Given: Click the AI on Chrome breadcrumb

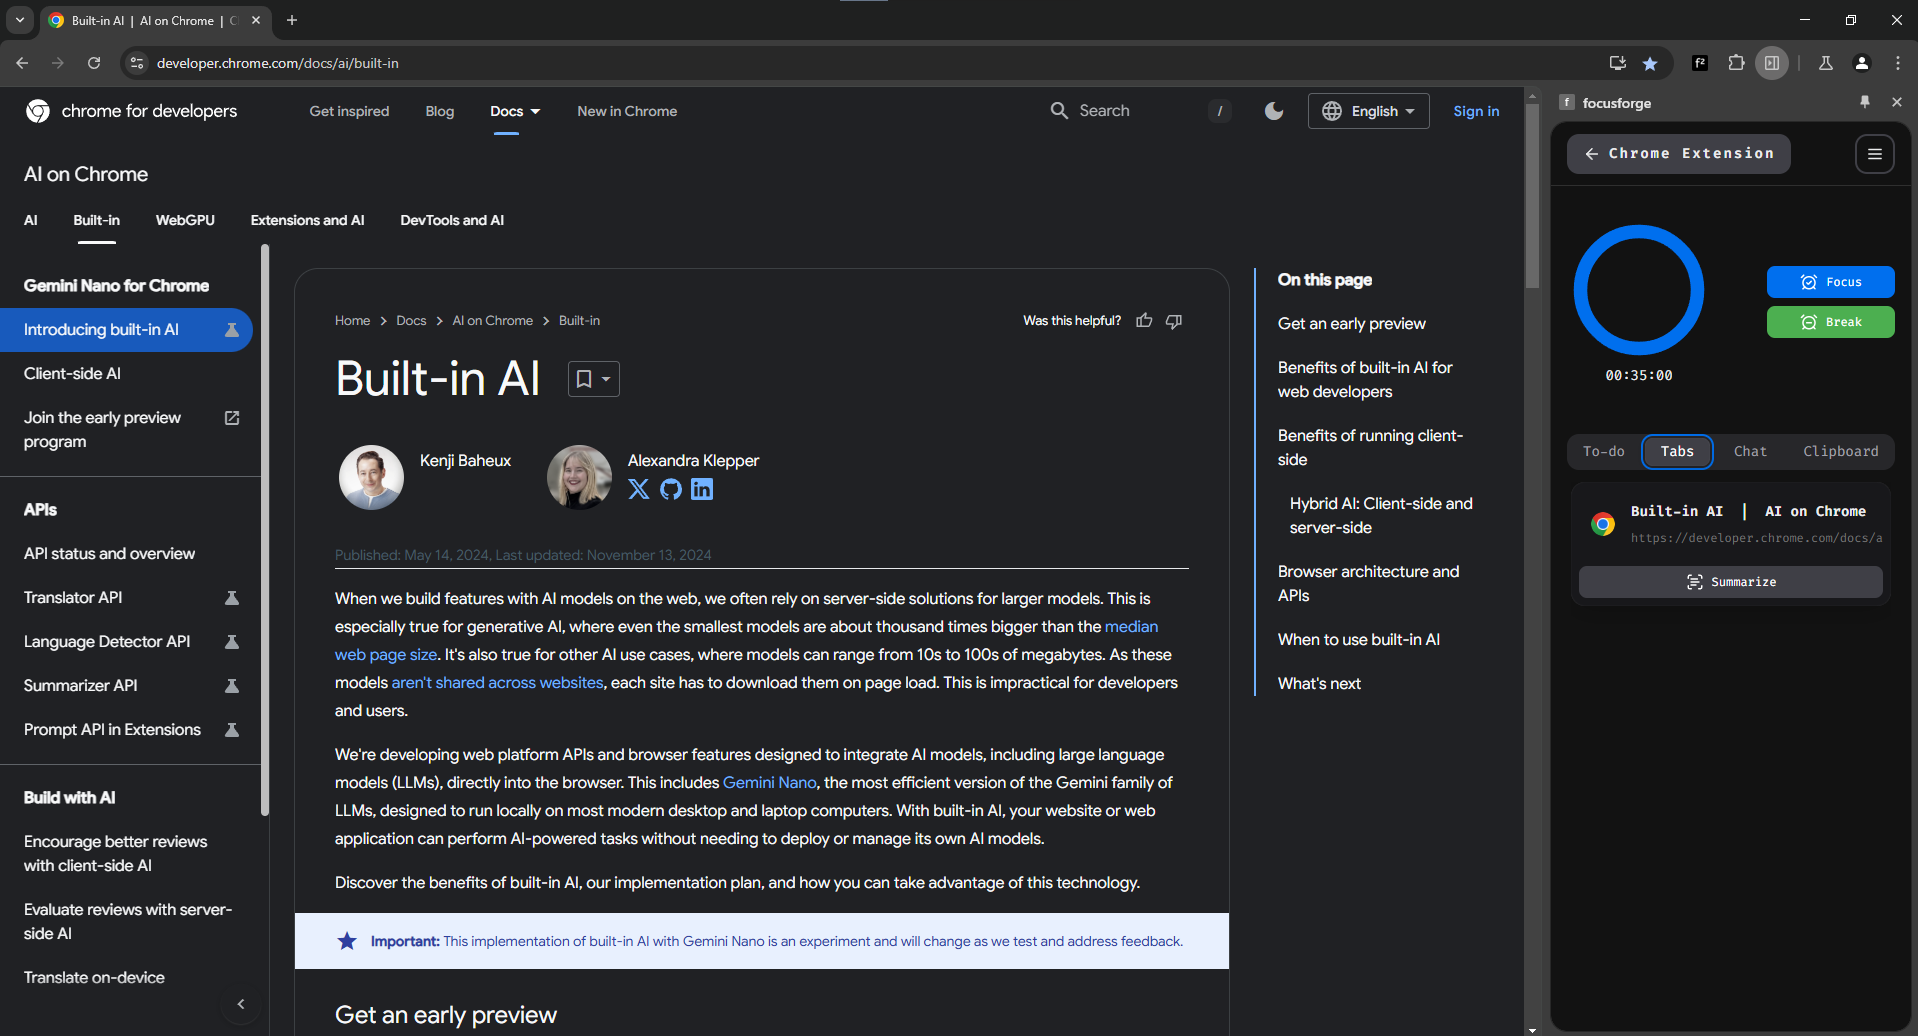Looking at the screenshot, I should (x=492, y=321).
